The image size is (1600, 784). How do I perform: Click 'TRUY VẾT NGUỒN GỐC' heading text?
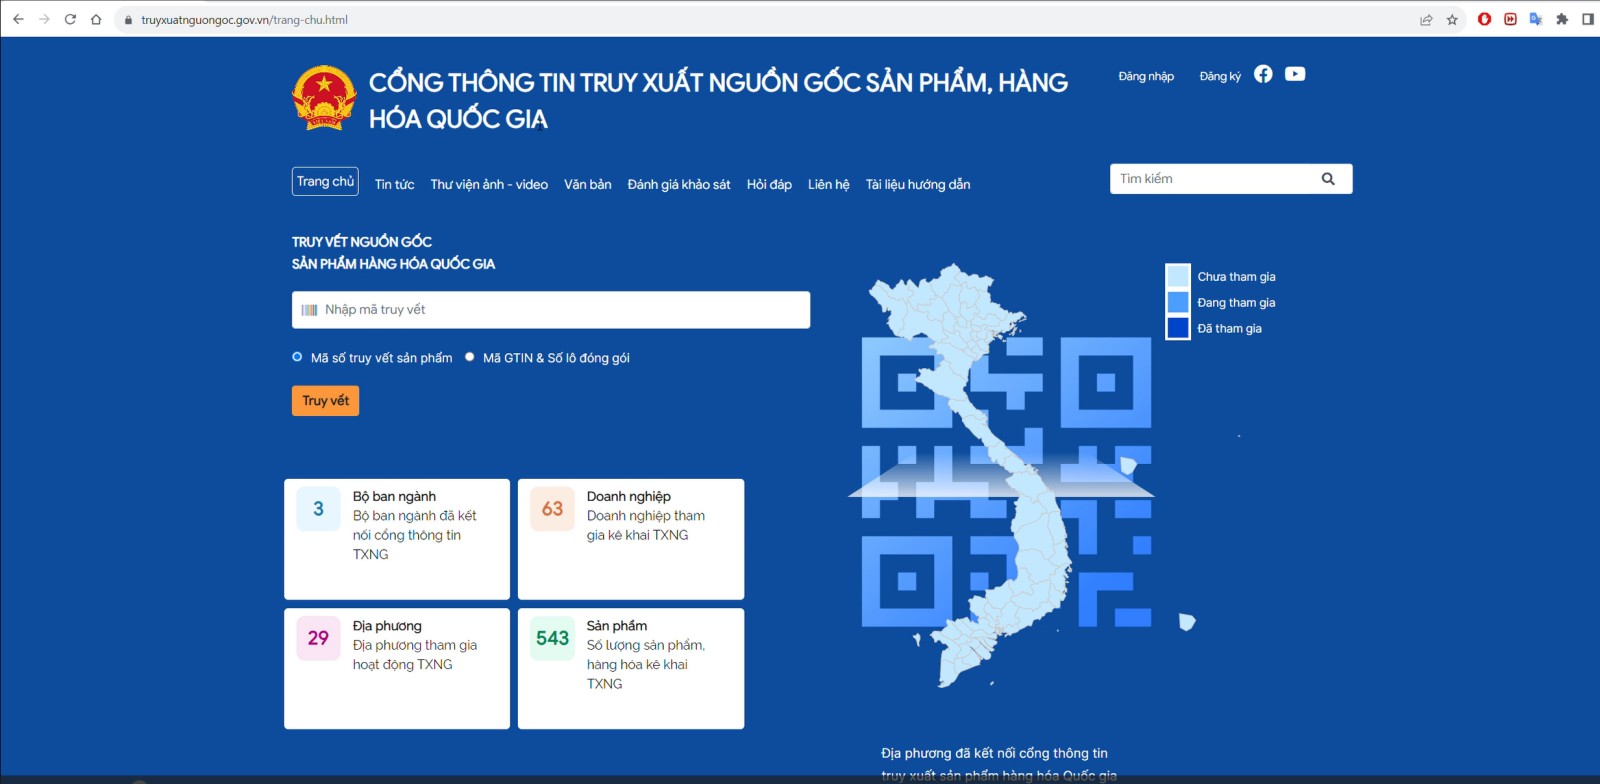point(362,242)
